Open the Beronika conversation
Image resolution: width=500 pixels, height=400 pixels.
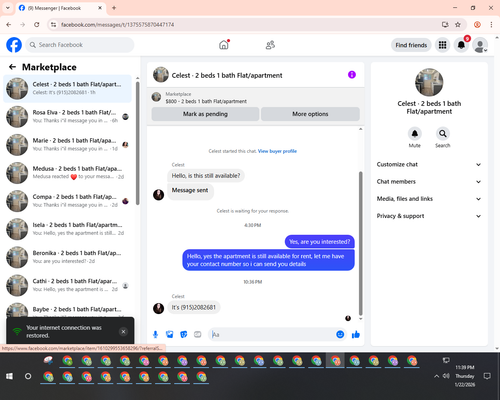pos(68,257)
